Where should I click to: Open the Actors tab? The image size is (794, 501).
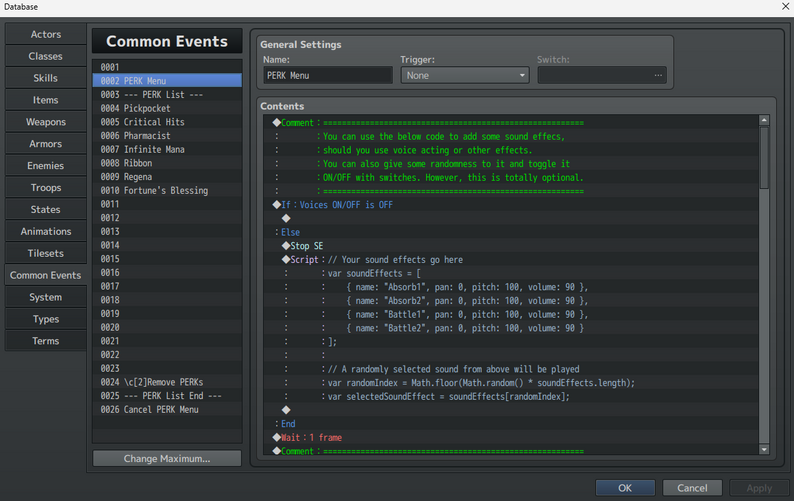click(46, 34)
